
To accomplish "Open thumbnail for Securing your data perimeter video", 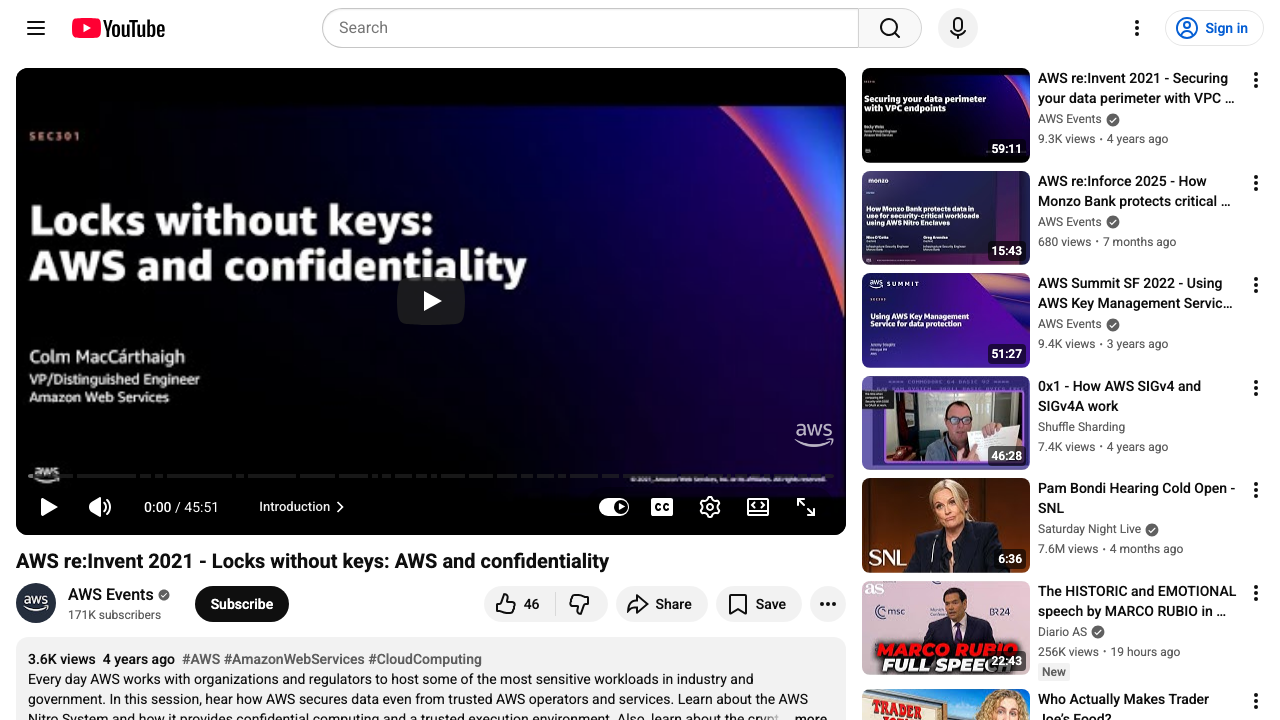I will click(946, 115).
